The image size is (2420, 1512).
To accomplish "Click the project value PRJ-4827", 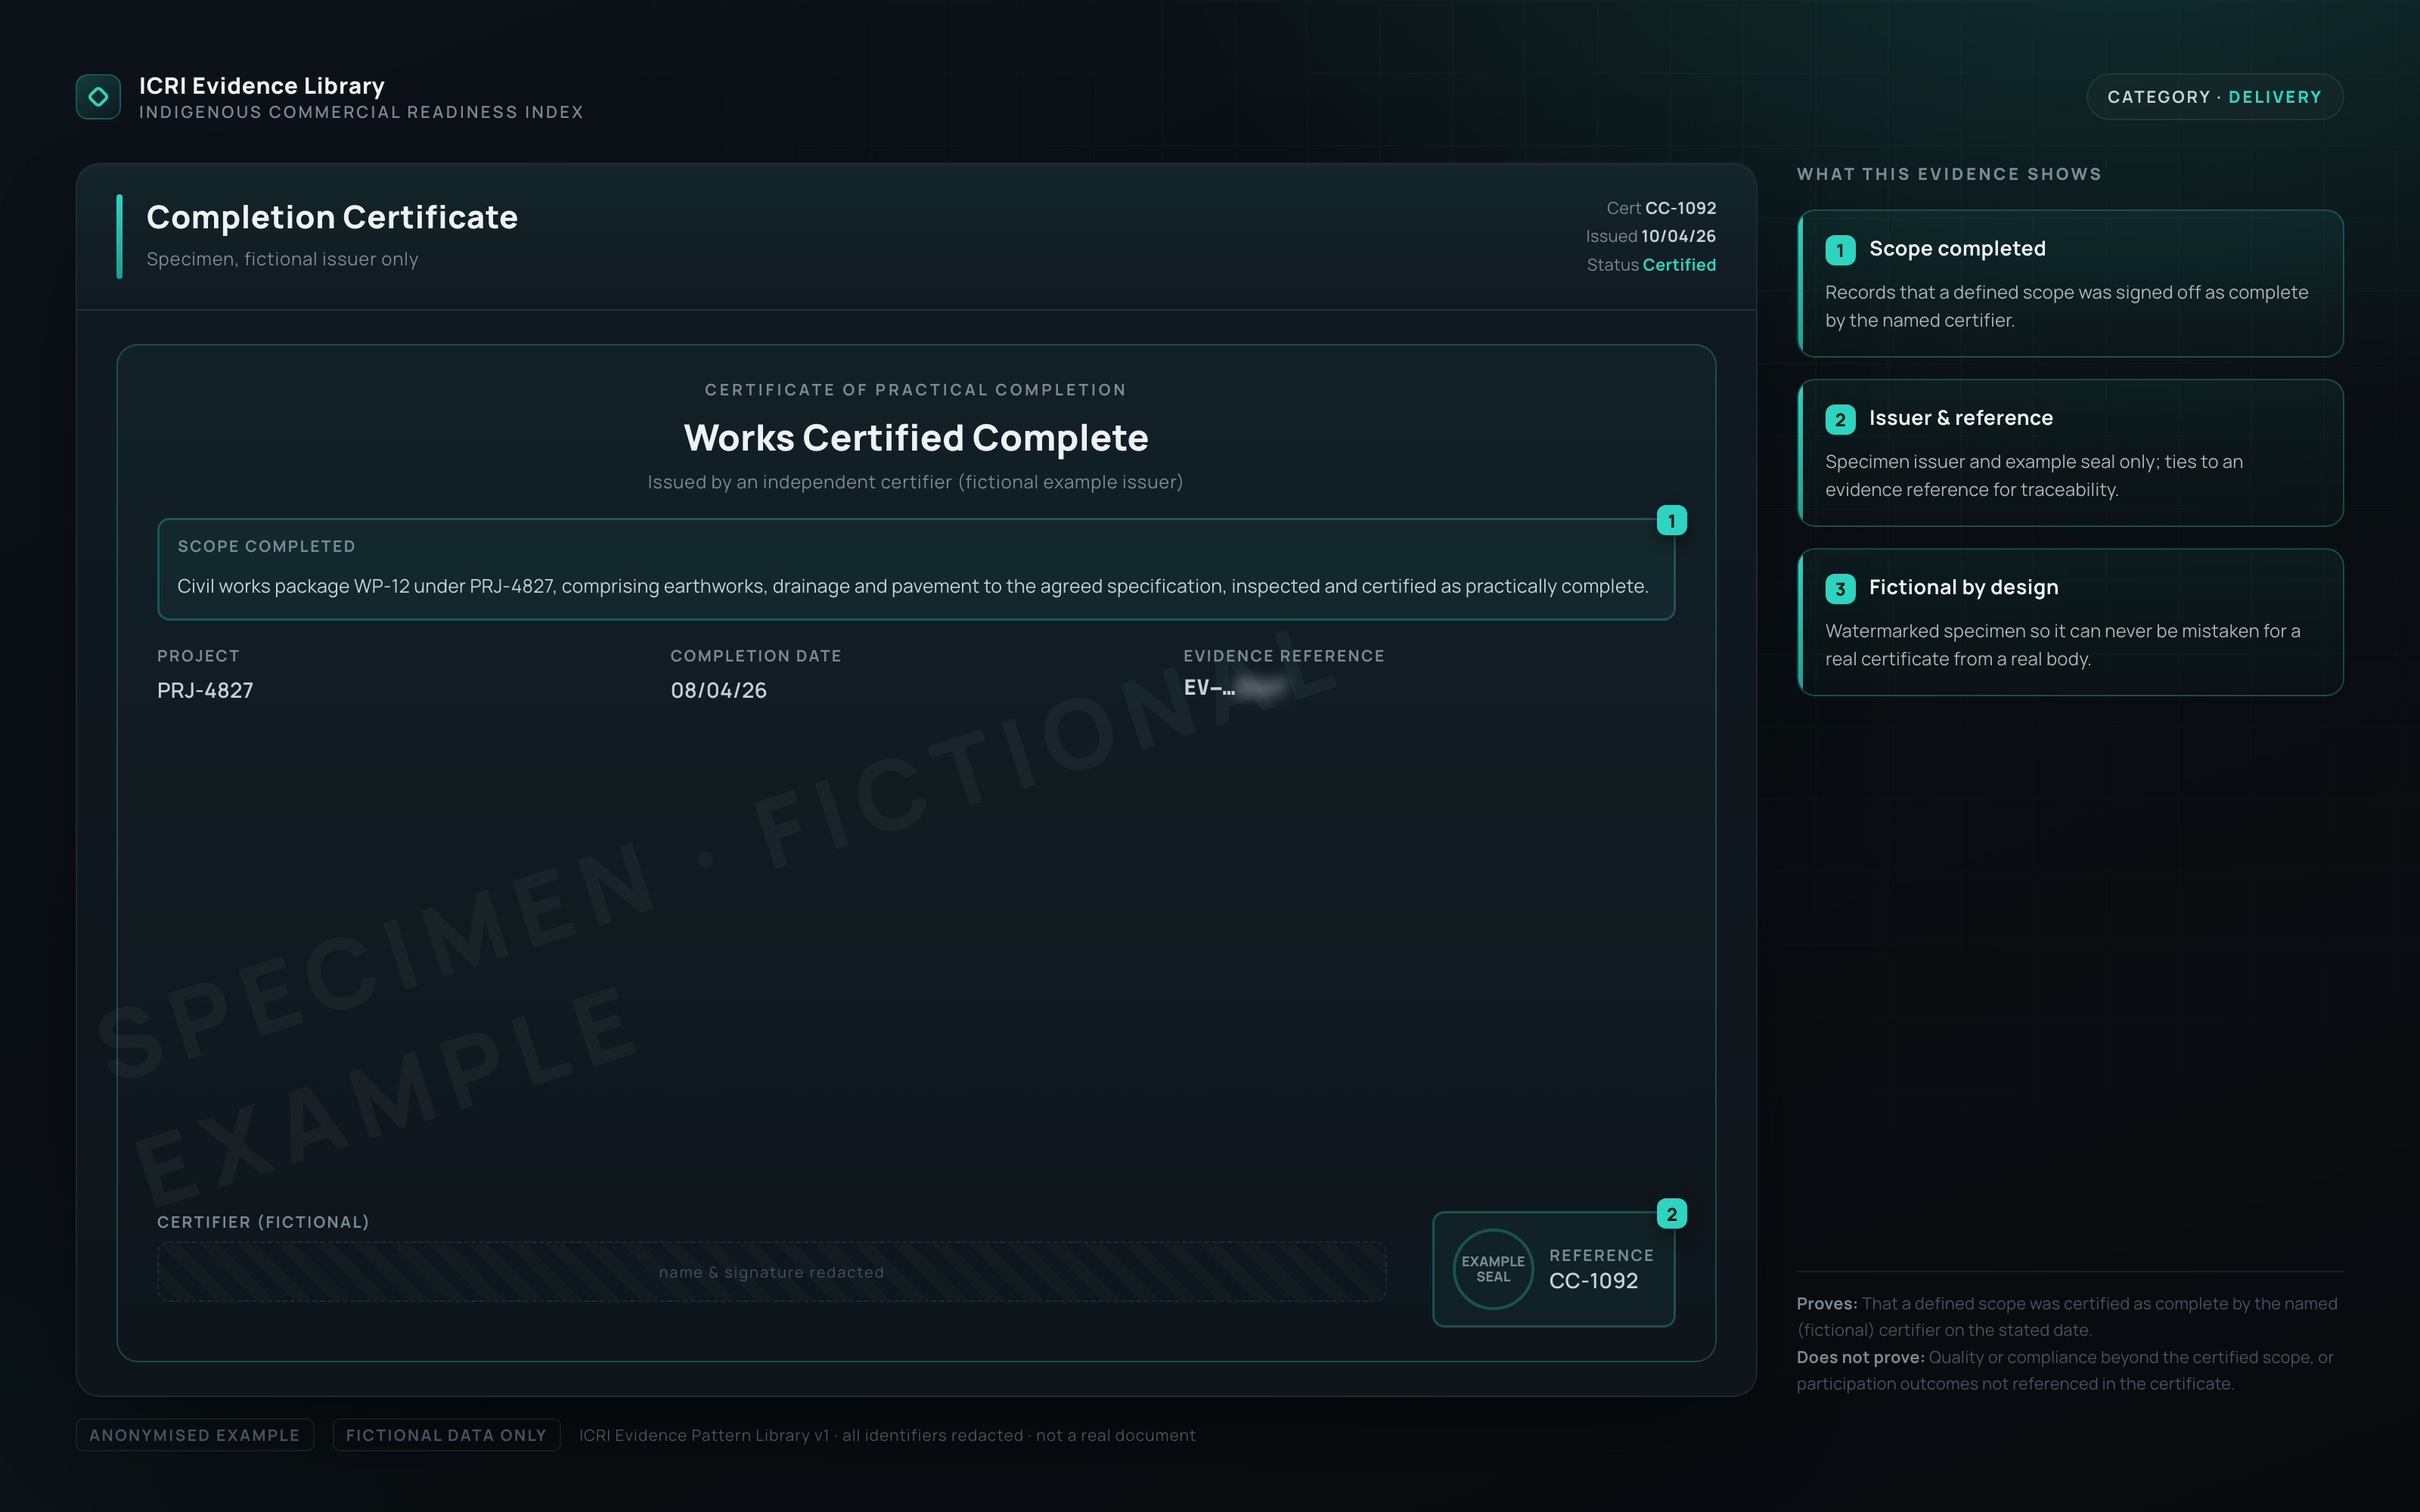I will click(x=205, y=690).
